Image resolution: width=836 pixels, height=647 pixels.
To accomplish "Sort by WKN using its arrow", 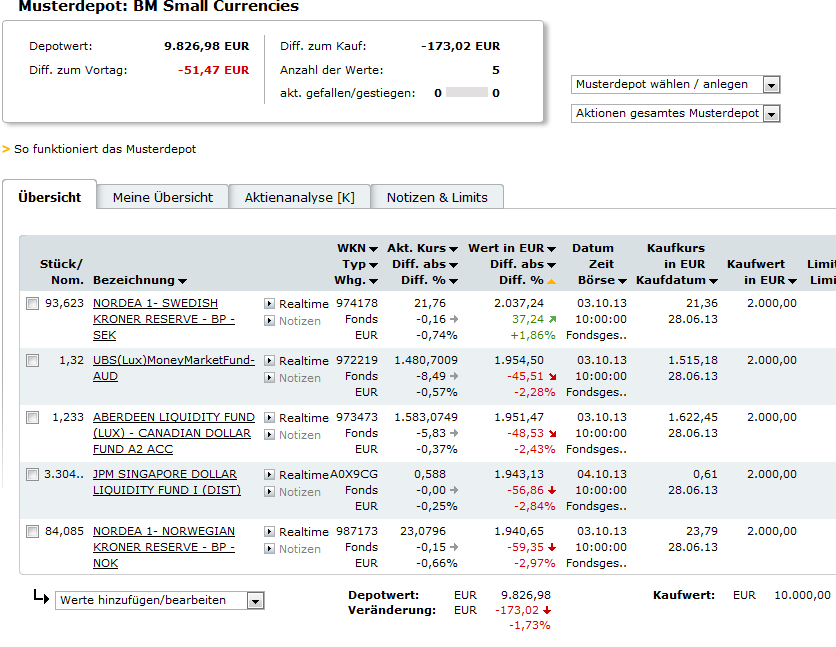I will [x=373, y=249].
